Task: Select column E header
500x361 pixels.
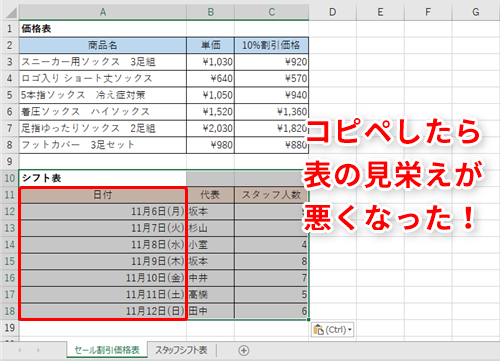Action: [380, 12]
